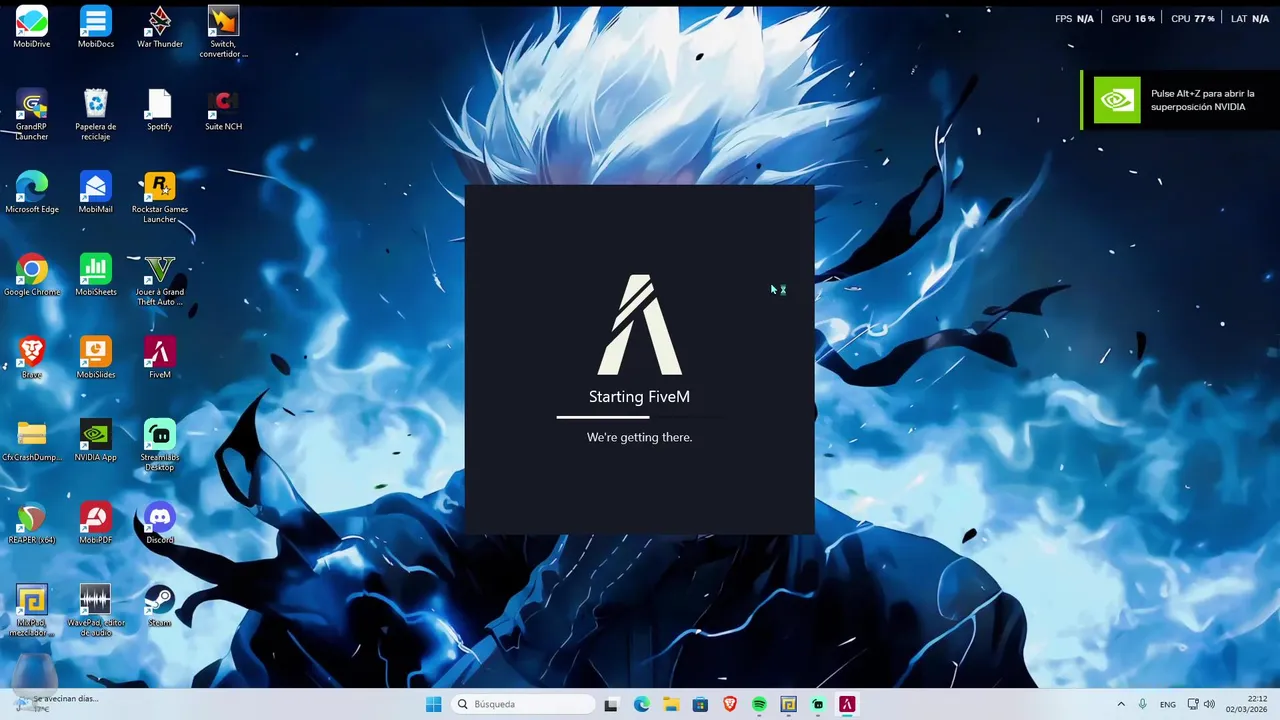
Task: Select the Switch converter desktop icon
Action: point(224,32)
